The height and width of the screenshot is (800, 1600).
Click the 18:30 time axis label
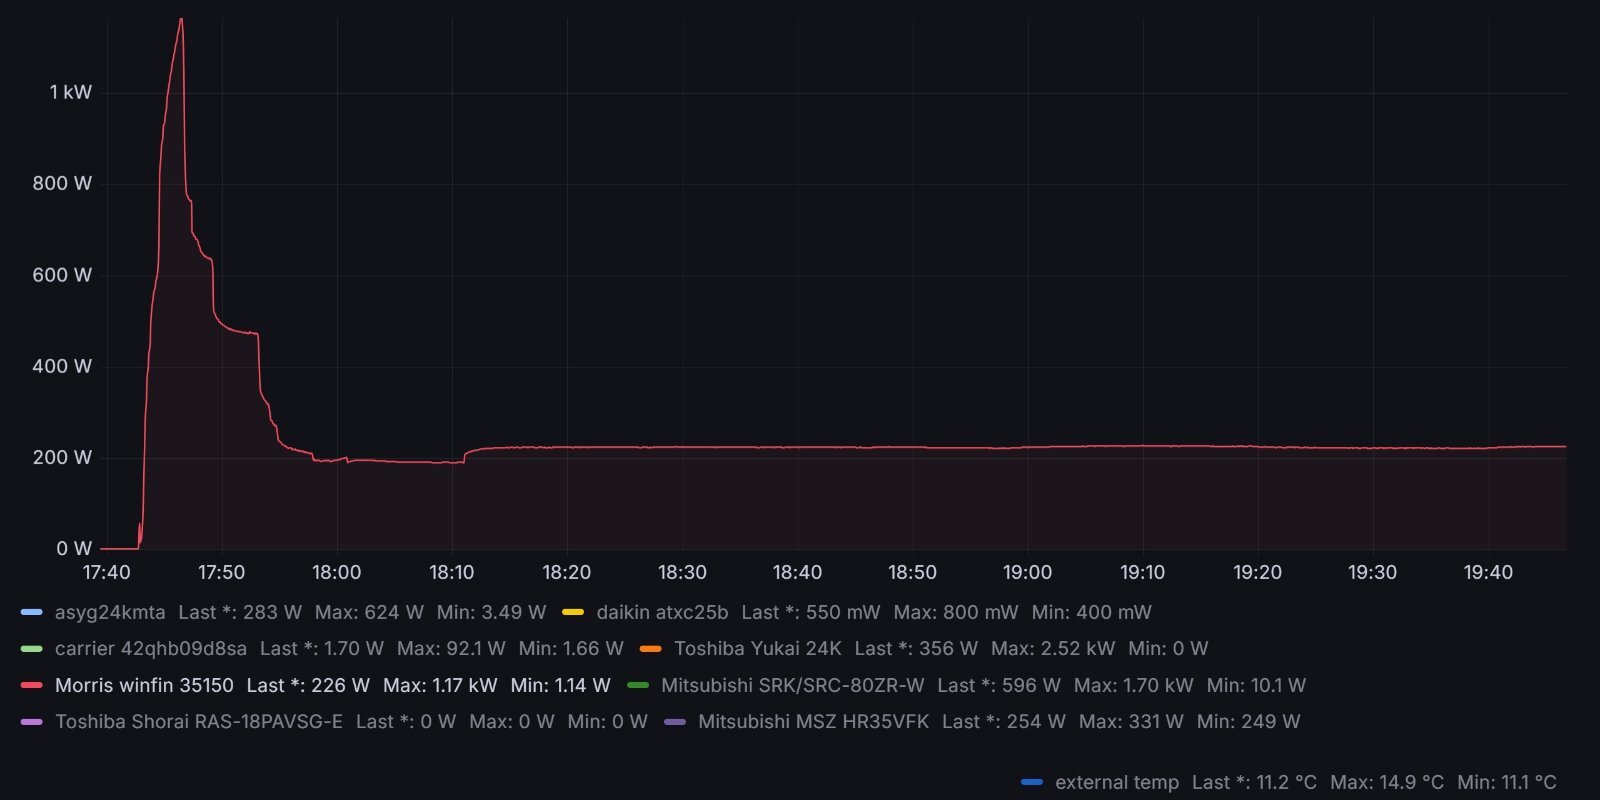(x=682, y=572)
